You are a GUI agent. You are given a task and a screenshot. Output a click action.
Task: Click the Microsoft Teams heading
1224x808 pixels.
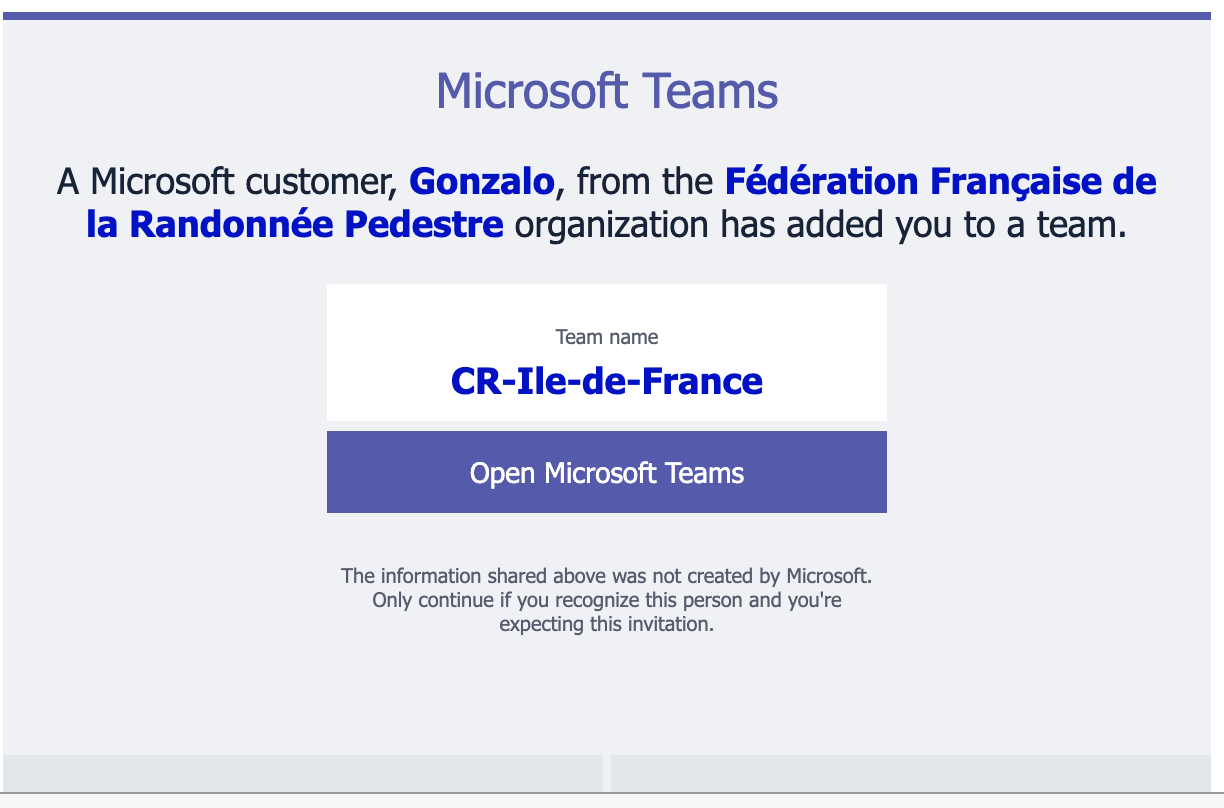click(606, 91)
